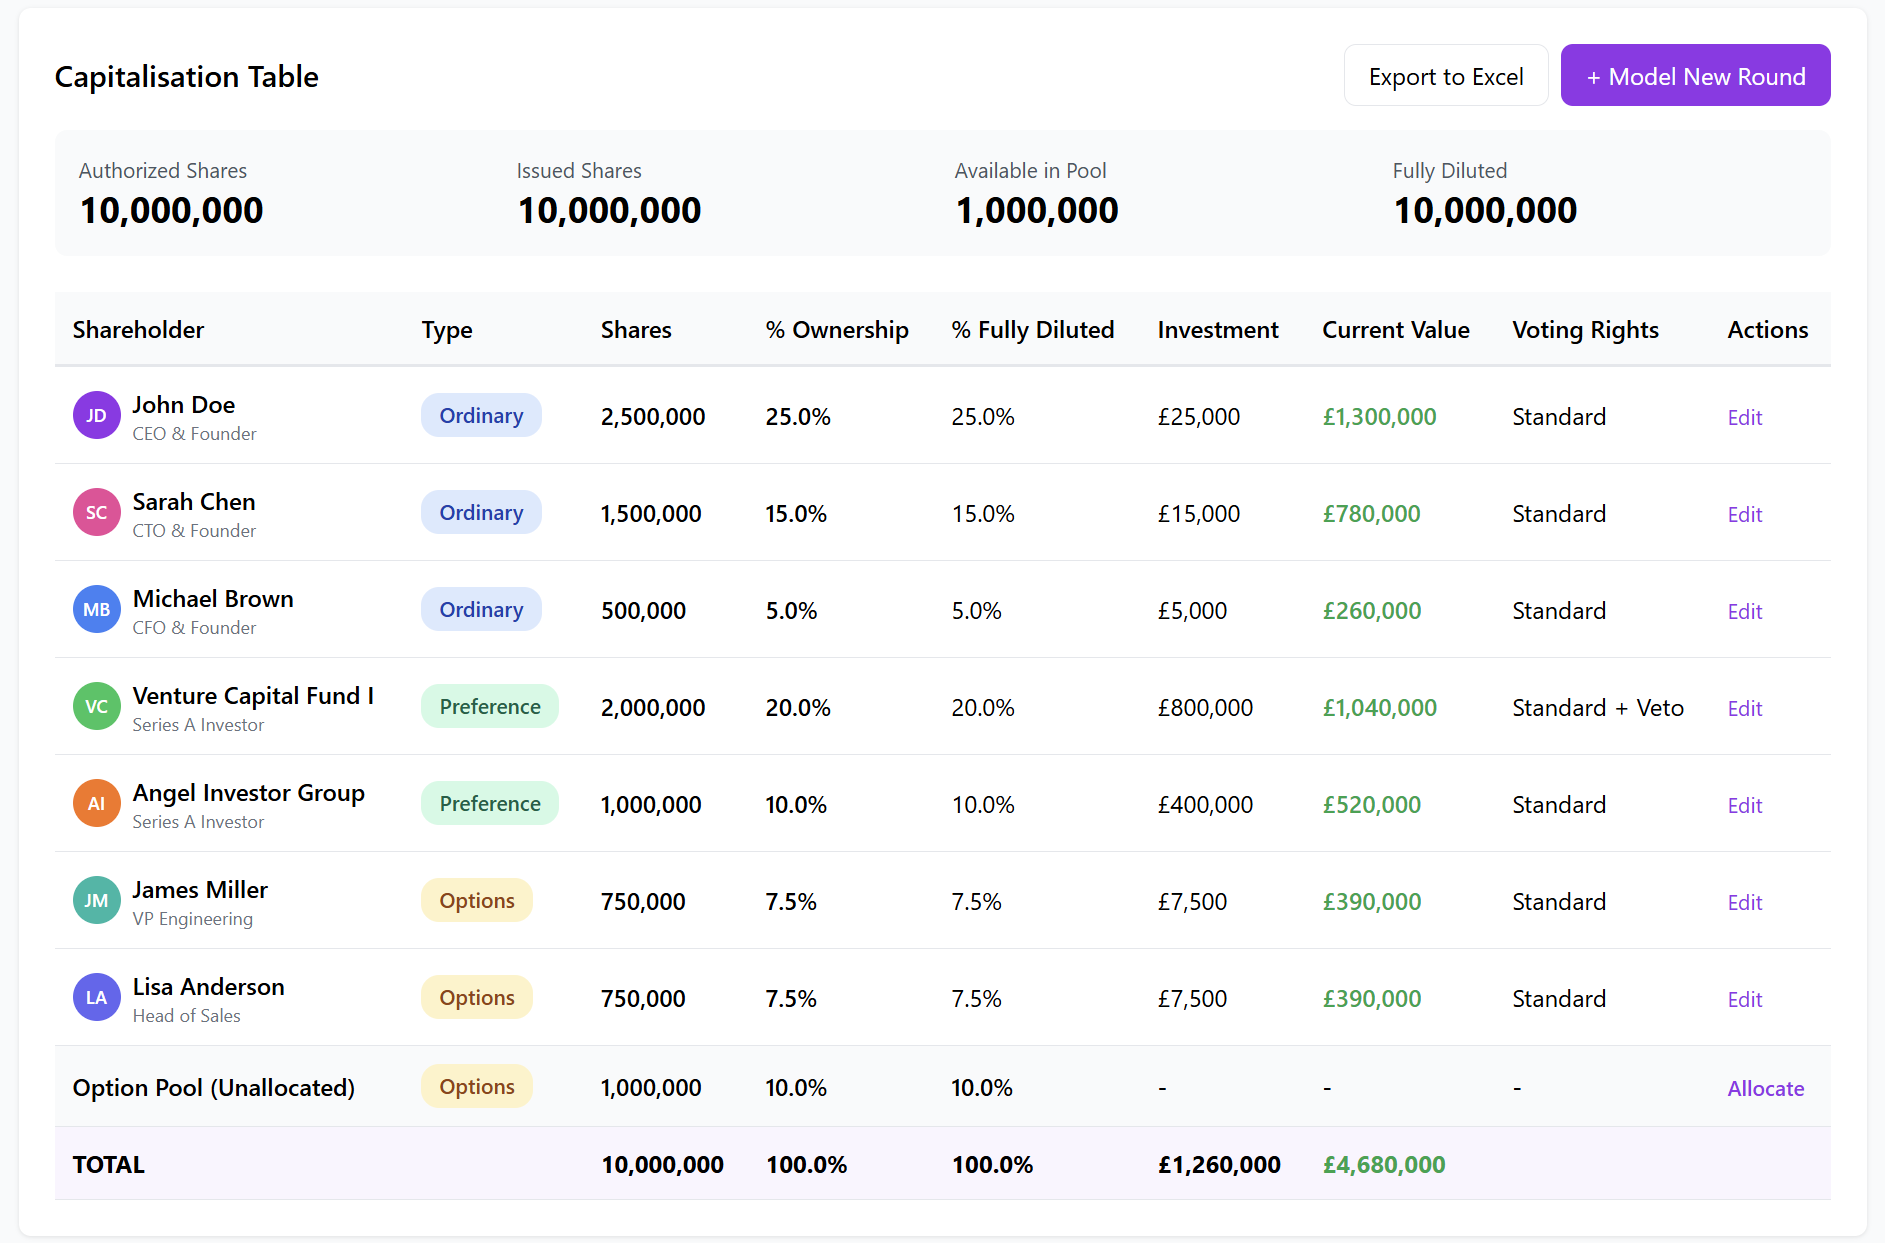Allocate shares from the unallocated option pool

[1765, 1089]
